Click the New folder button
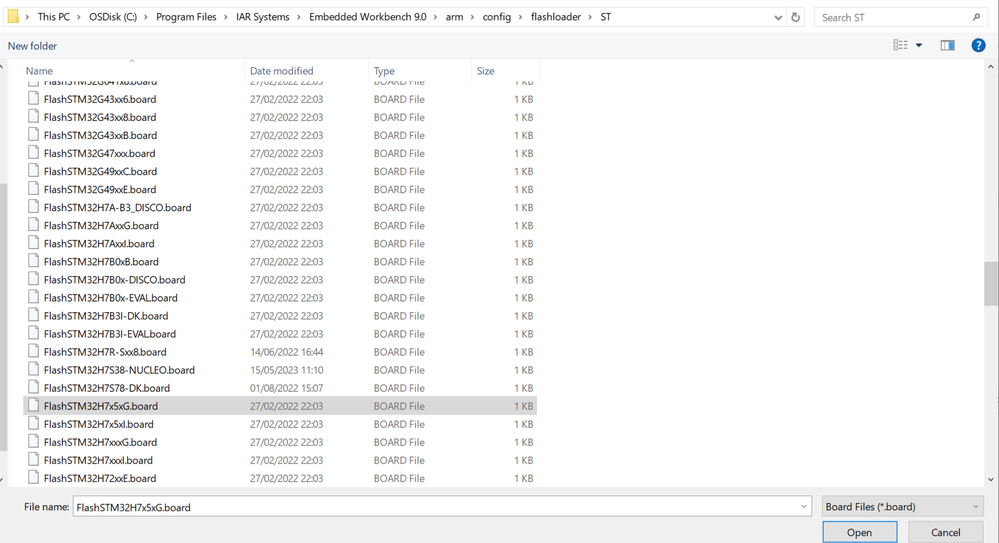The height and width of the screenshot is (543, 999). point(32,46)
